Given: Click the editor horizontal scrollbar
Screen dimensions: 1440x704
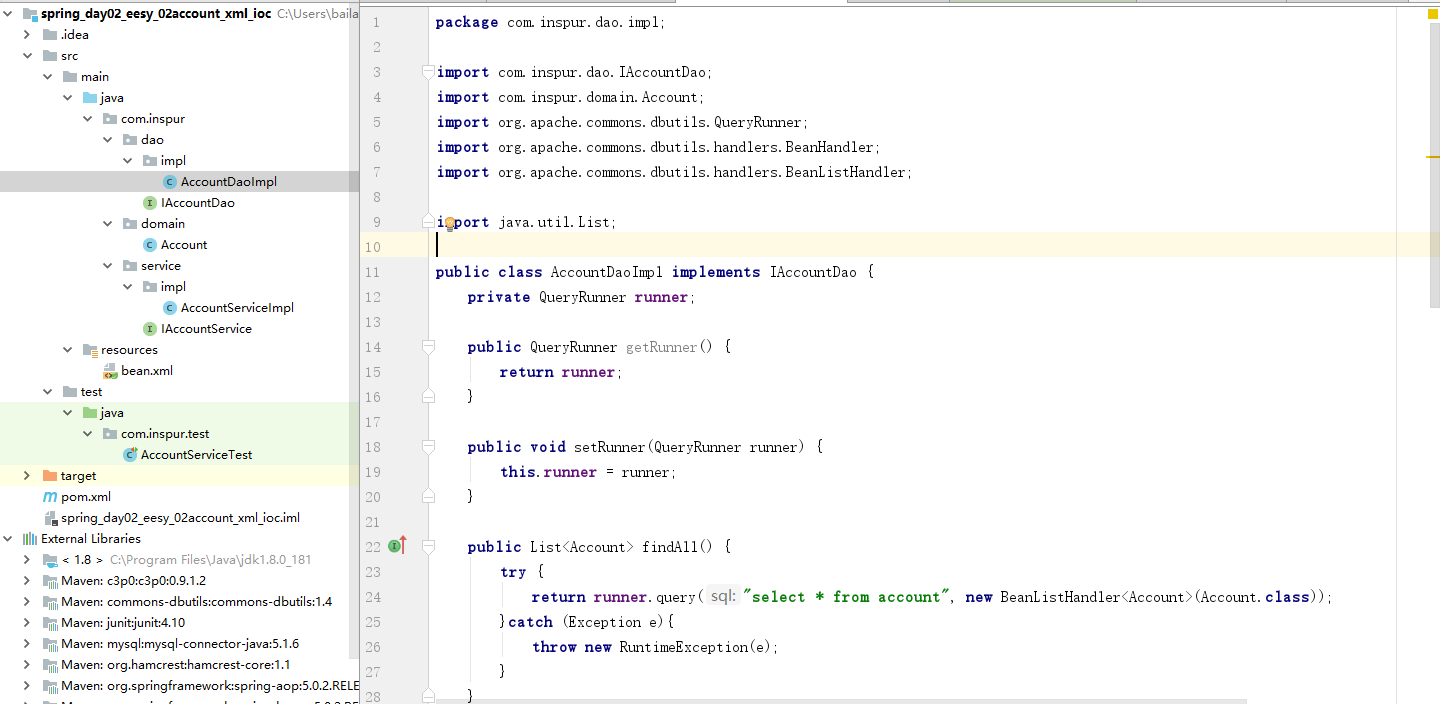Looking at the screenshot, I should click(842, 700).
